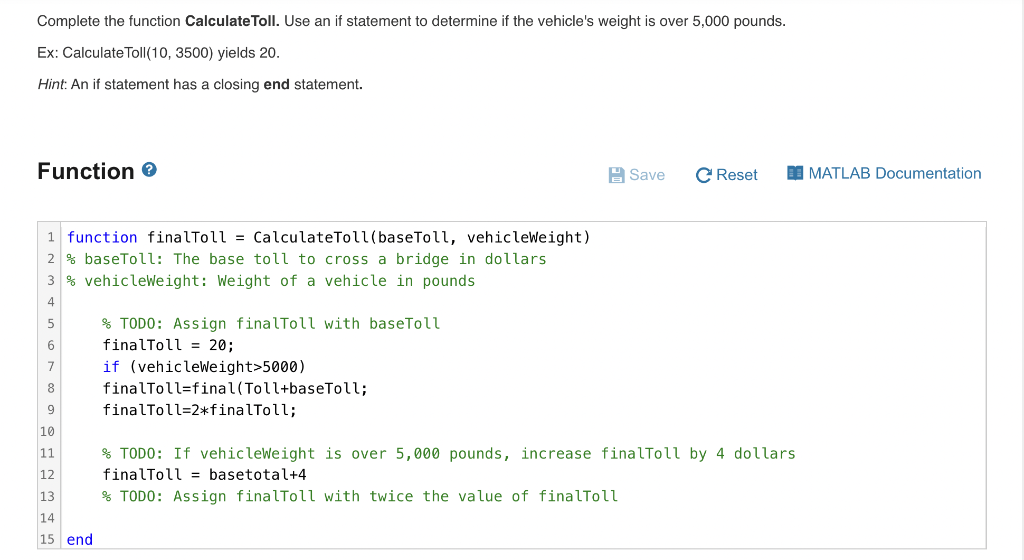Click the Save button label
This screenshot has width=1024, height=560.
[647, 175]
